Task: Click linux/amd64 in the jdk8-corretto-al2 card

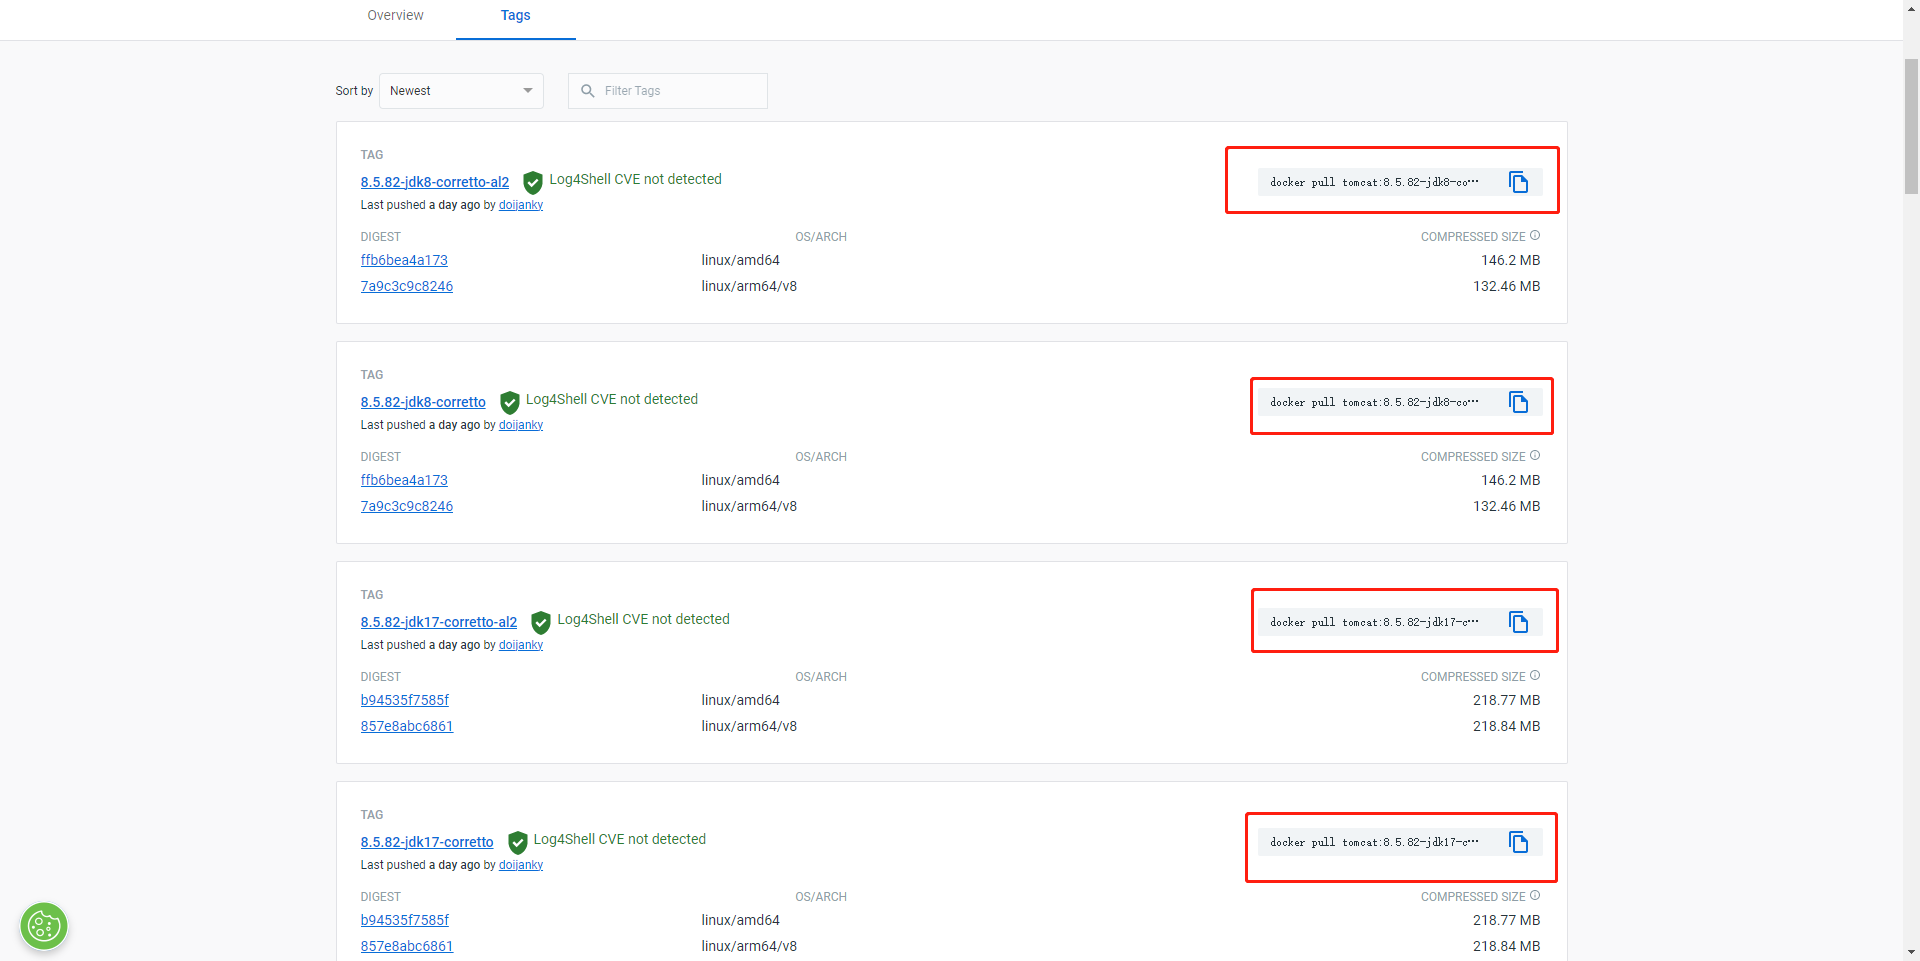Action: point(741,260)
